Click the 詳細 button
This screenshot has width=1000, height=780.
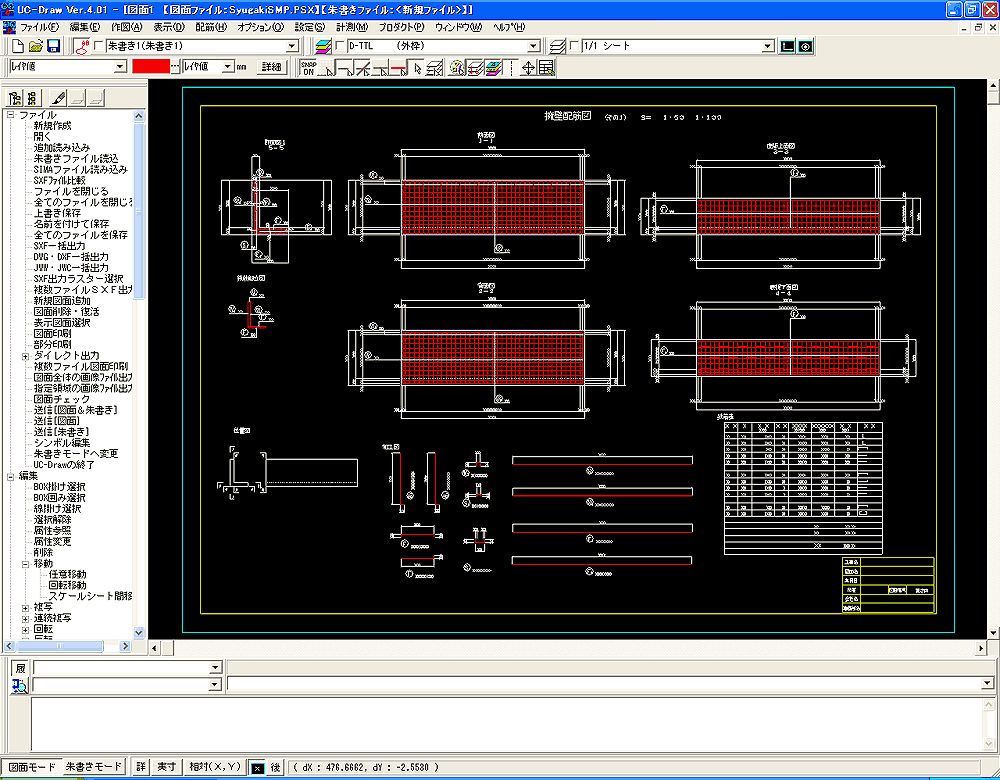tap(272, 66)
